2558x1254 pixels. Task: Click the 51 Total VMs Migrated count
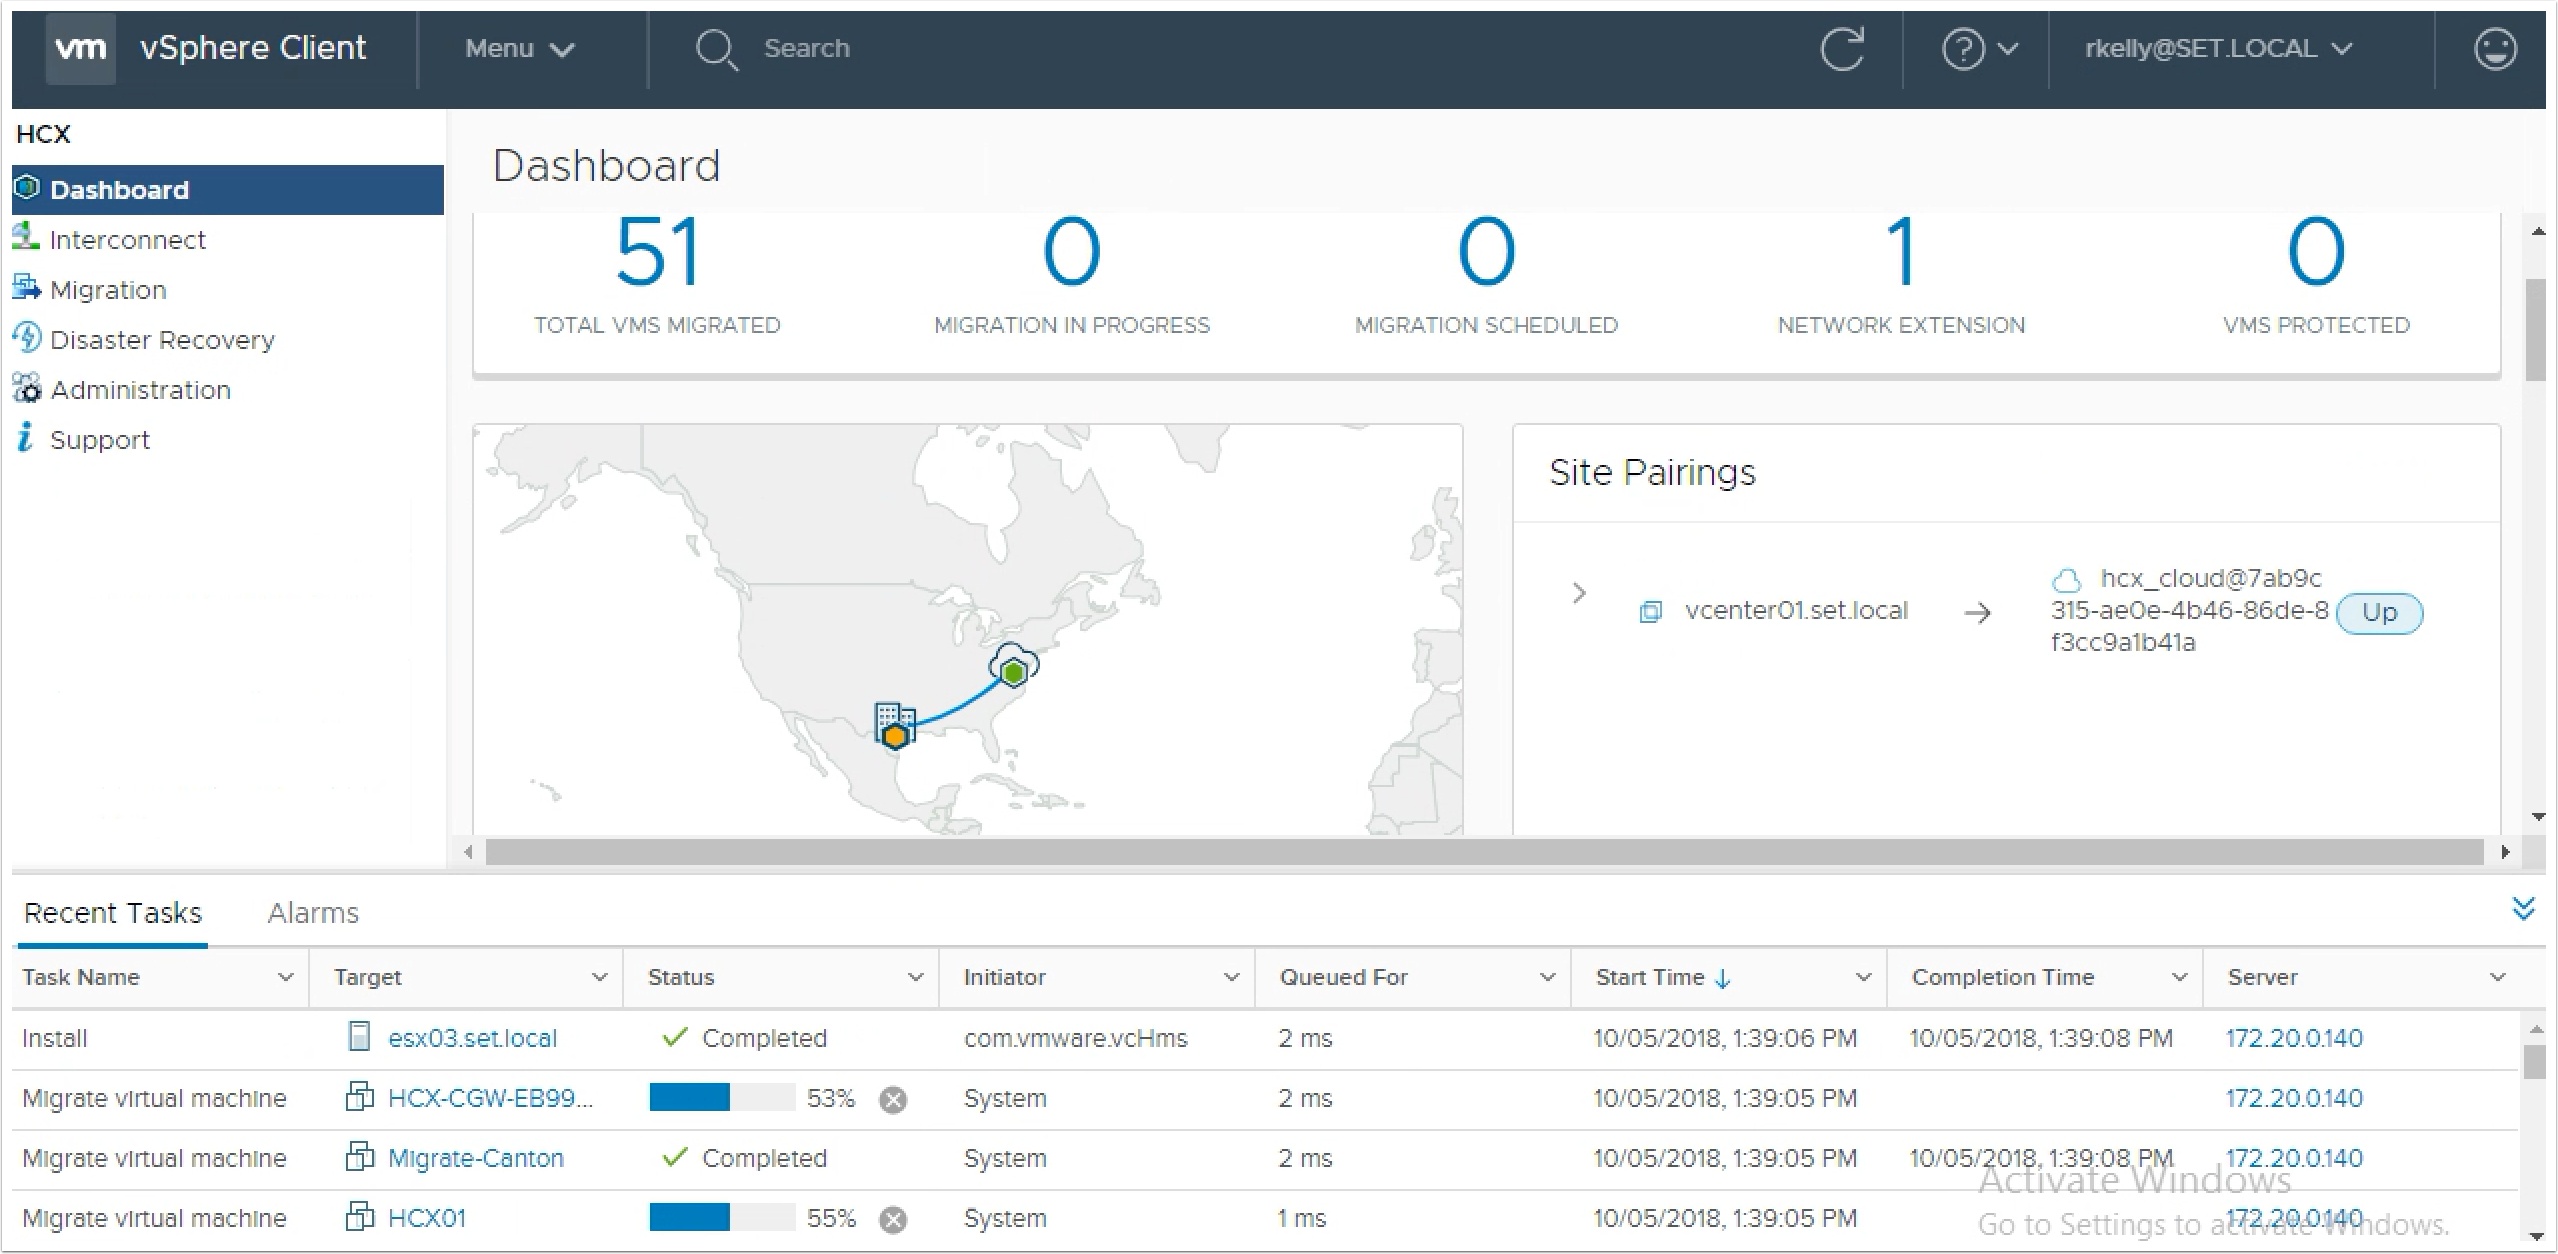pyautogui.click(x=657, y=252)
